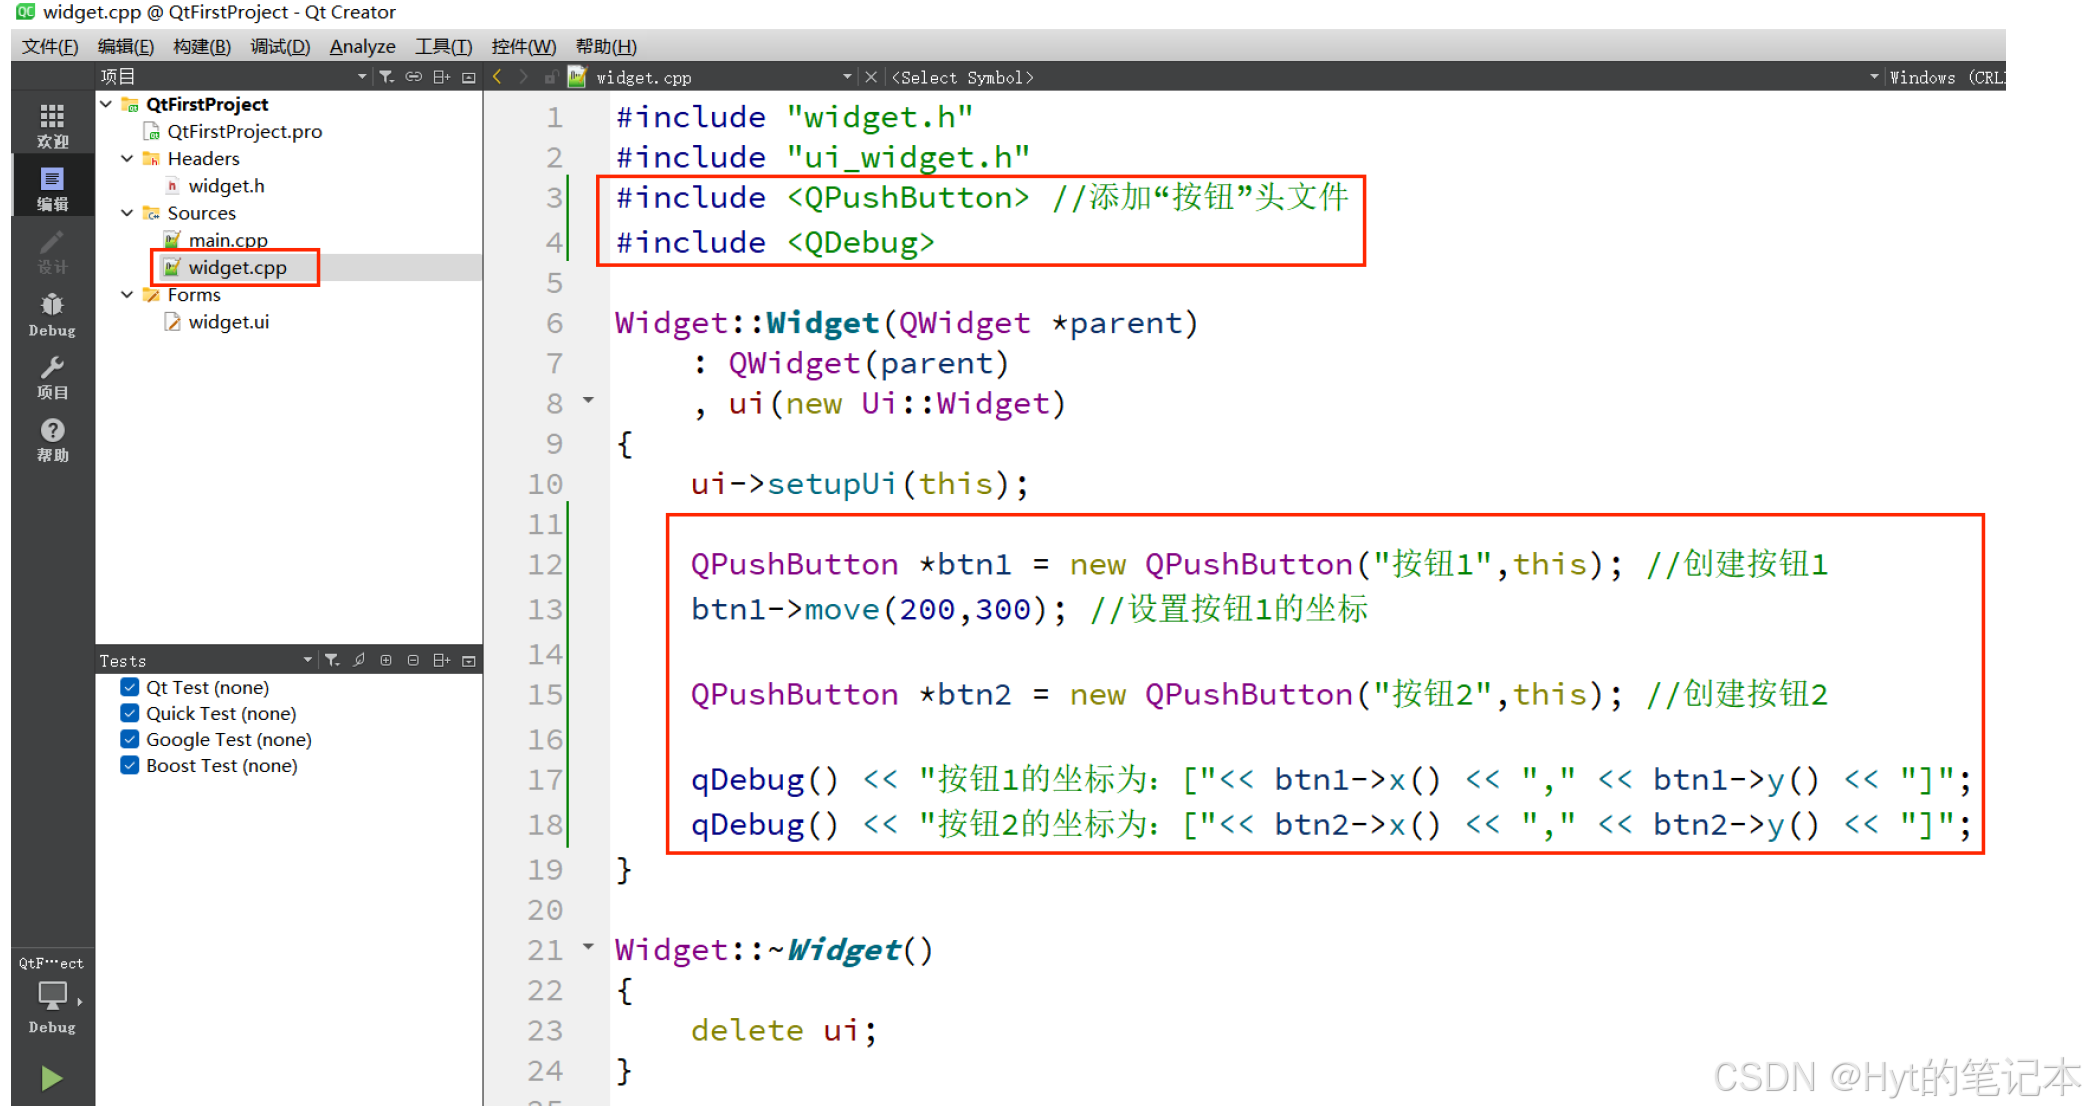Open the Select Symbol dropdown

tap(962, 77)
